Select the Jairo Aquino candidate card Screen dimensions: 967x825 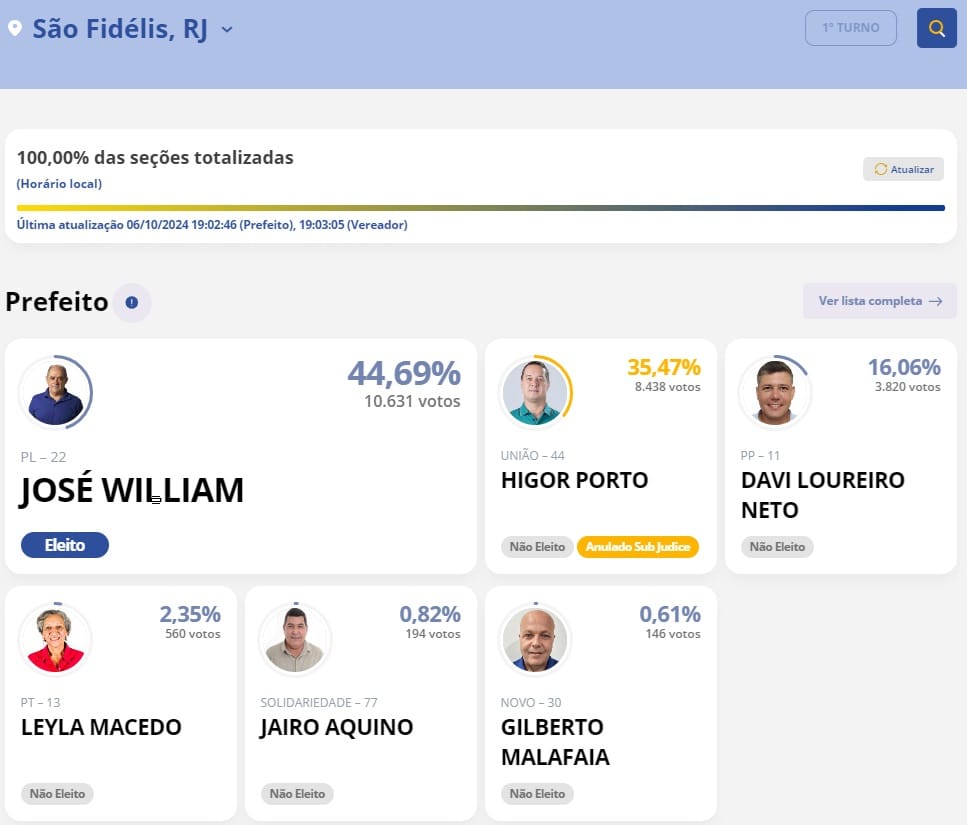pyautogui.click(x=361, y=703)
